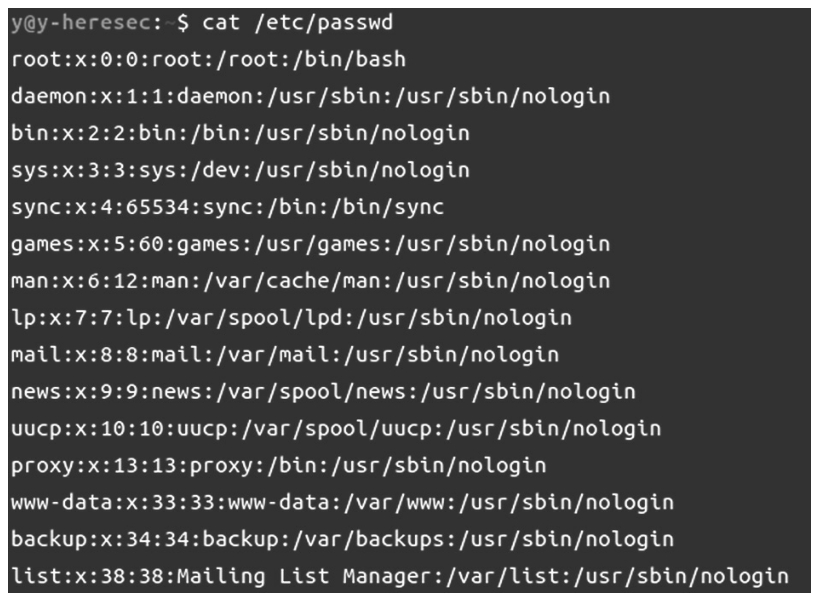This screenshot has height=596, width=814.
Task: Click the sync user entry line
Action: tap(227, 207)
